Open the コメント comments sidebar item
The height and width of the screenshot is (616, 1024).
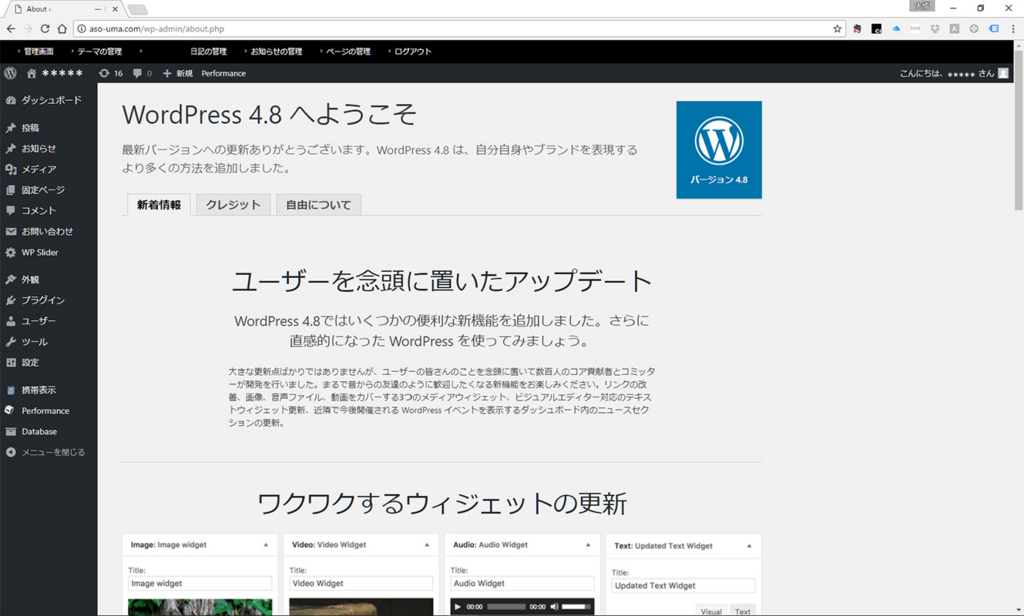[48, 211]
